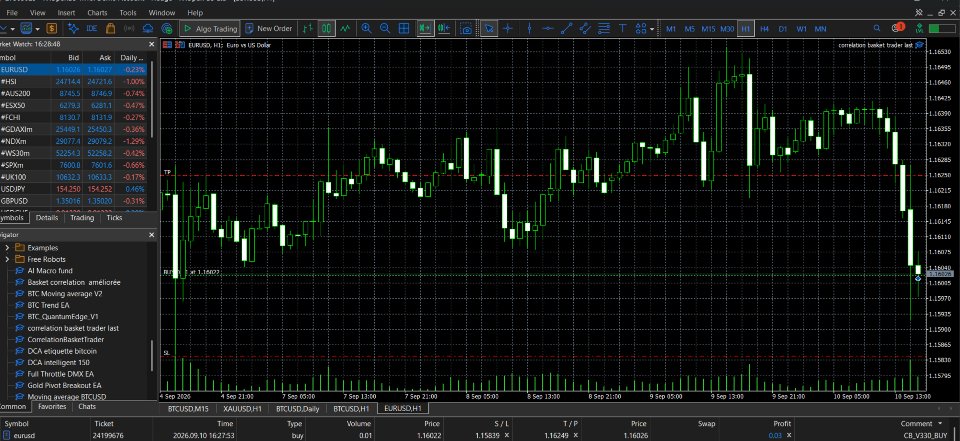Switch chart timeframe to MN
The width and height of the screenshot is (960, 441).
click(x=820, y=29)
